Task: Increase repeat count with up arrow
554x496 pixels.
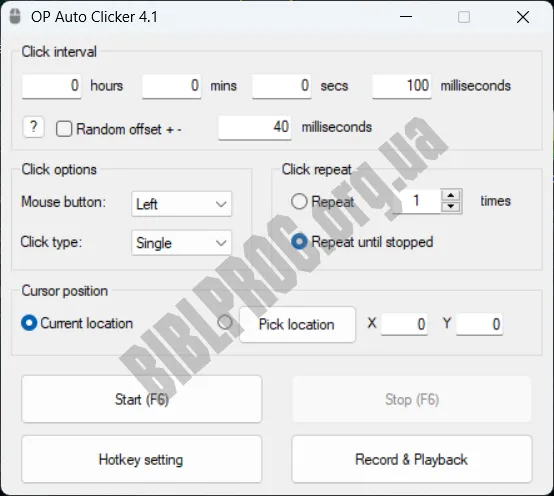Action: click(450, 195)
